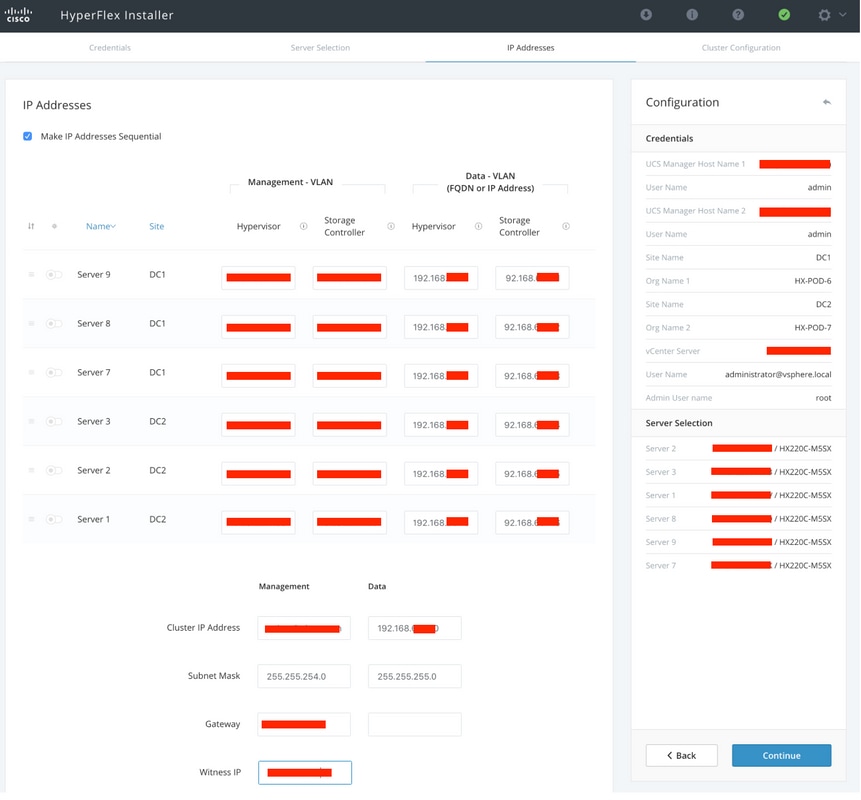Click Server 9 management storage controller field
The width and height of the screenshot is (861, 800).
coord(349,278)
